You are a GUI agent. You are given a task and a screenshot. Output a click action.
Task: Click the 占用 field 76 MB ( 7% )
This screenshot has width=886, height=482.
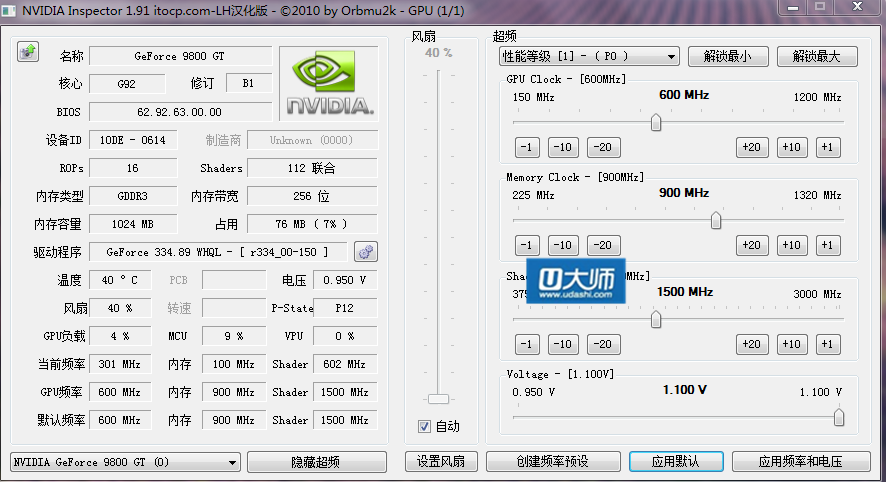point(312,224)
